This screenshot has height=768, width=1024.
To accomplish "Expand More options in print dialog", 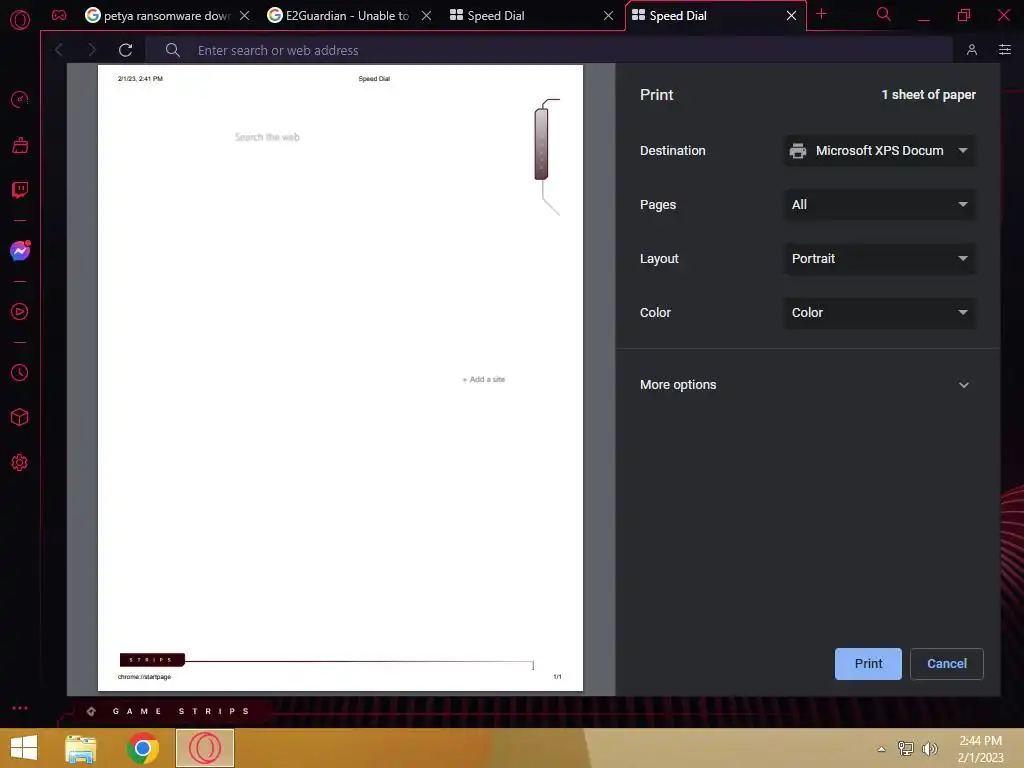I will pyautogui.click(x=808, y=385).
